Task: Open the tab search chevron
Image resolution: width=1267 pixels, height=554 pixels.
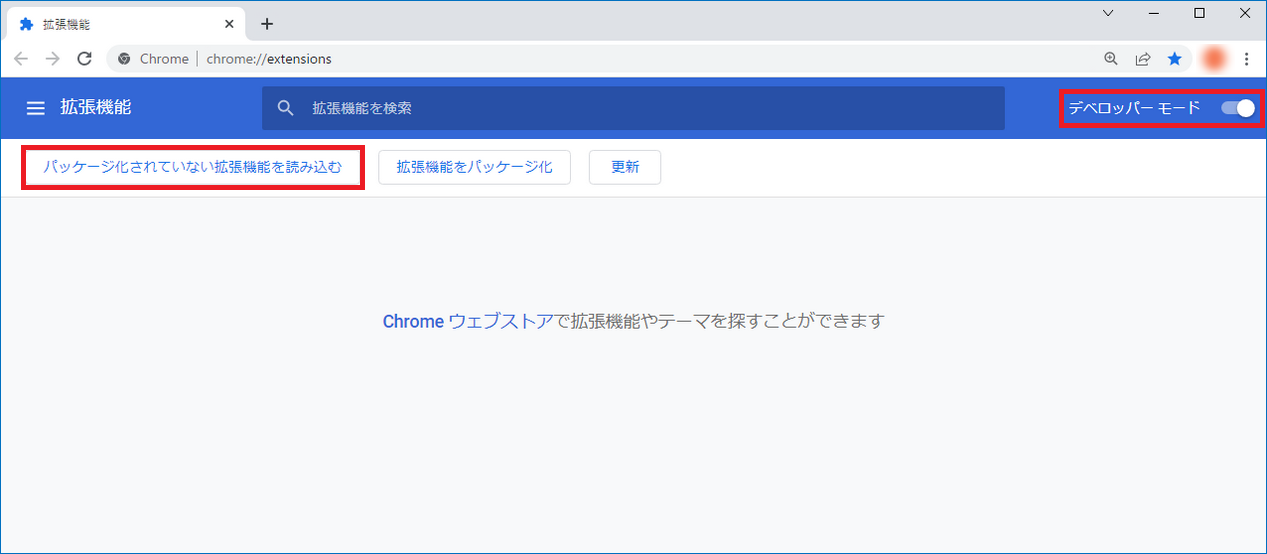Action: (1108, 13)
